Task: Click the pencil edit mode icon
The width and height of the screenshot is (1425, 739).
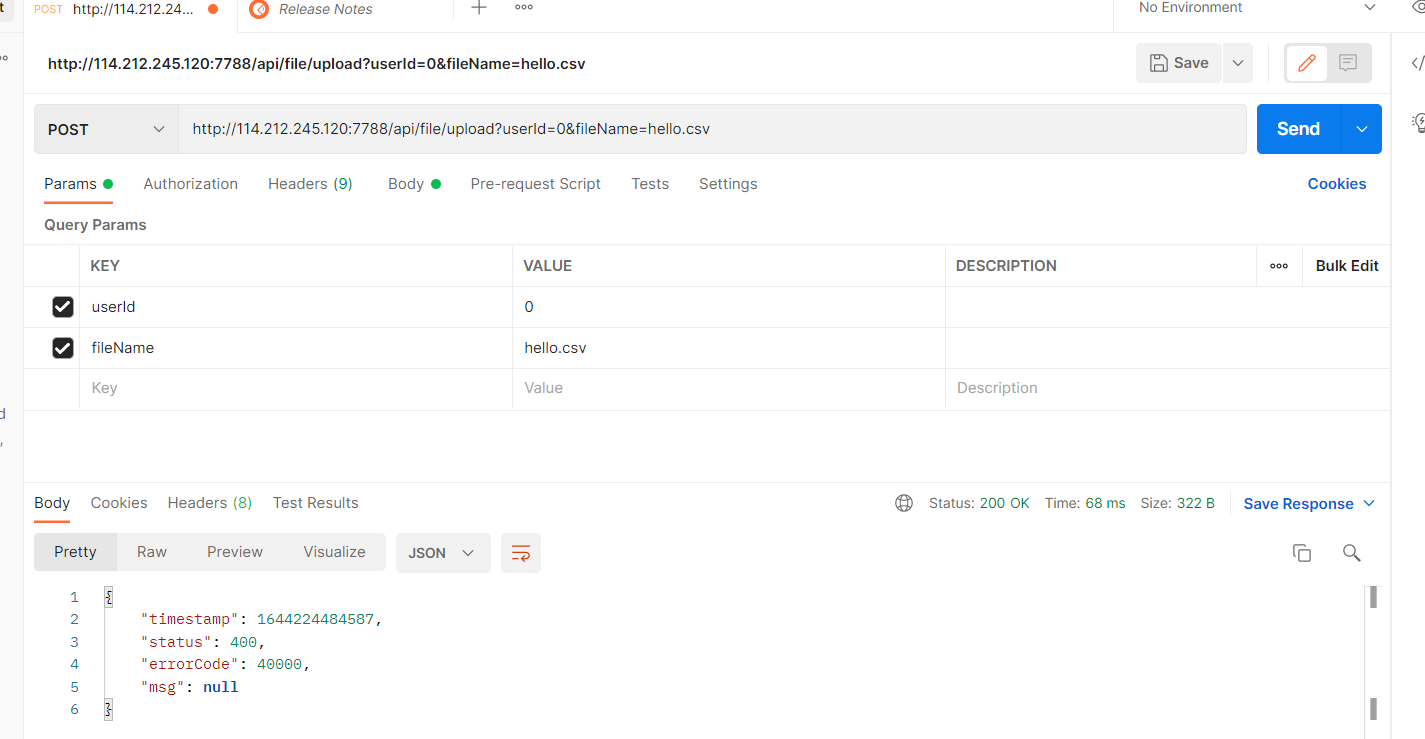Action: click(x=1306, y=63)
